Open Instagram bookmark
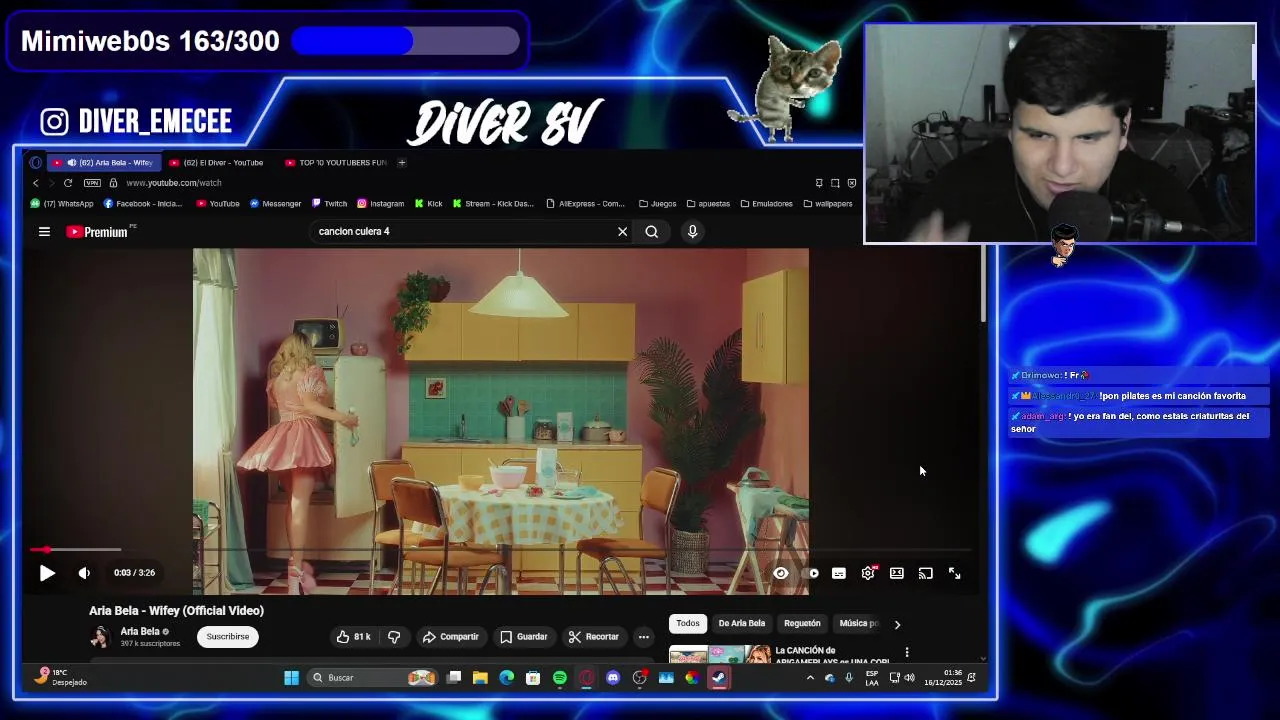The width and height of the screenshot is (1280, 720). pos(381,204)
